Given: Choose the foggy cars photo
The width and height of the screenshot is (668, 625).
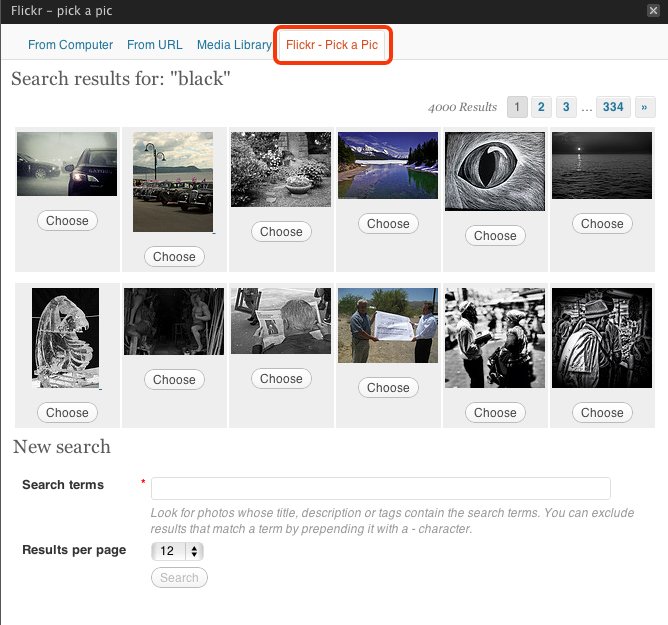Looking at the screenshot, I should pyautogui.click(x=67, y=221).
